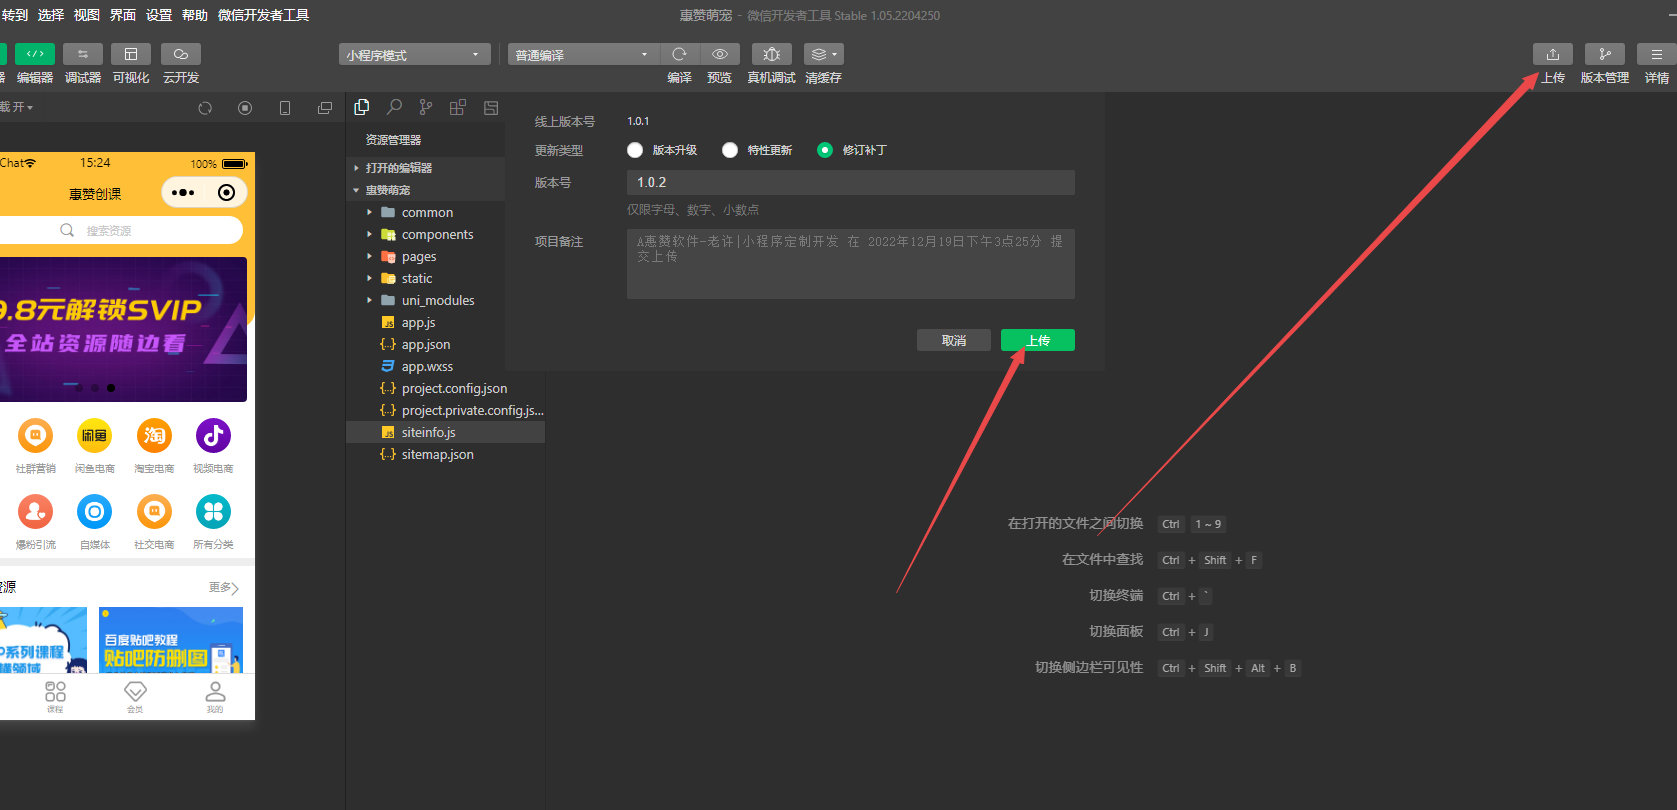Refresh the simulator
1677x810 pixels.
tap(205, 108)
